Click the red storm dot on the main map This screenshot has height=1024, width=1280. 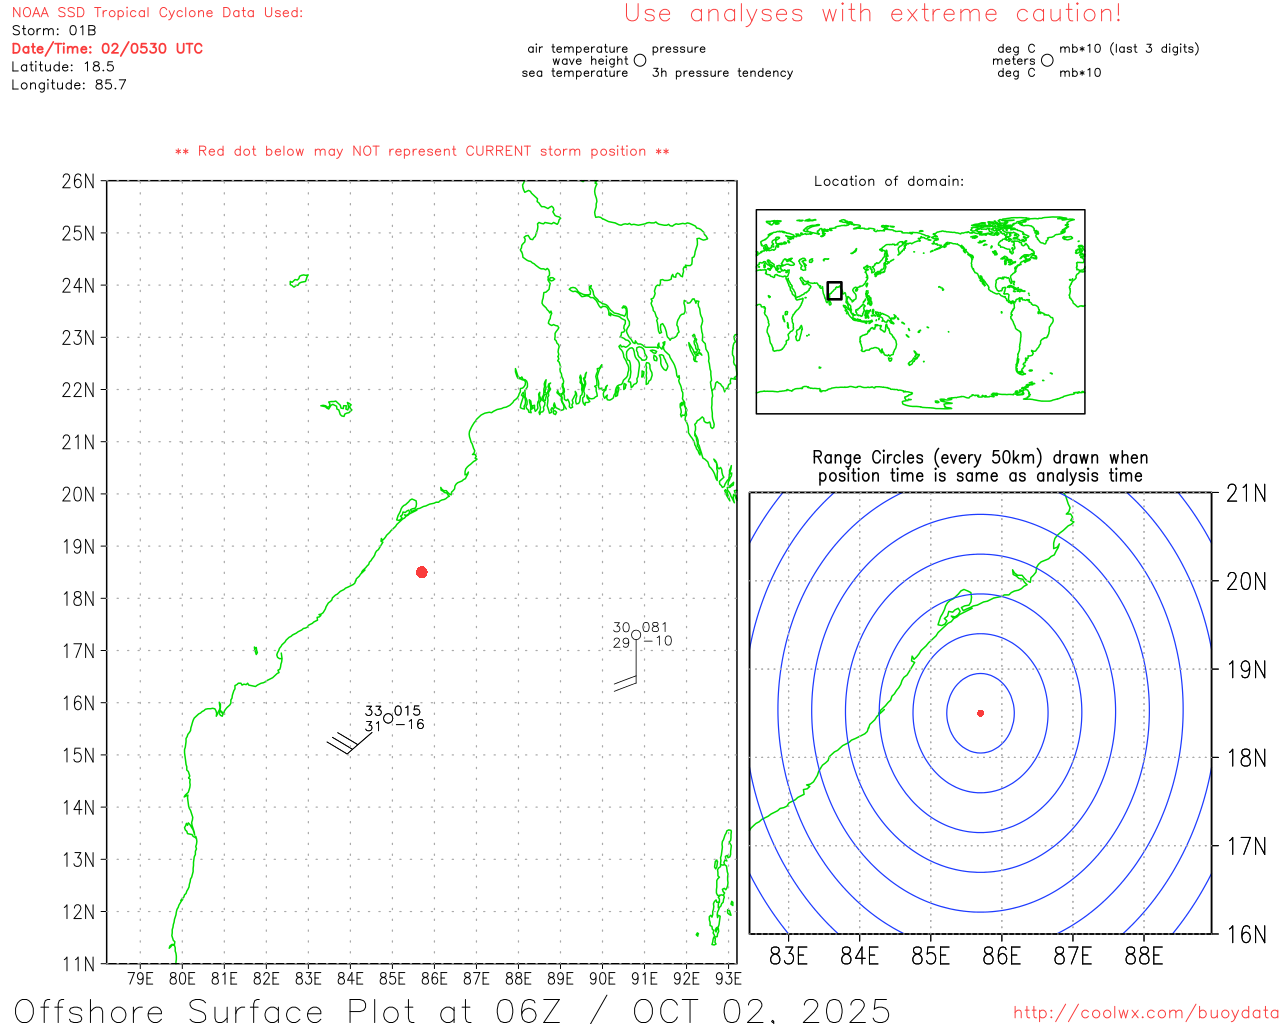[x=422, y=572]
